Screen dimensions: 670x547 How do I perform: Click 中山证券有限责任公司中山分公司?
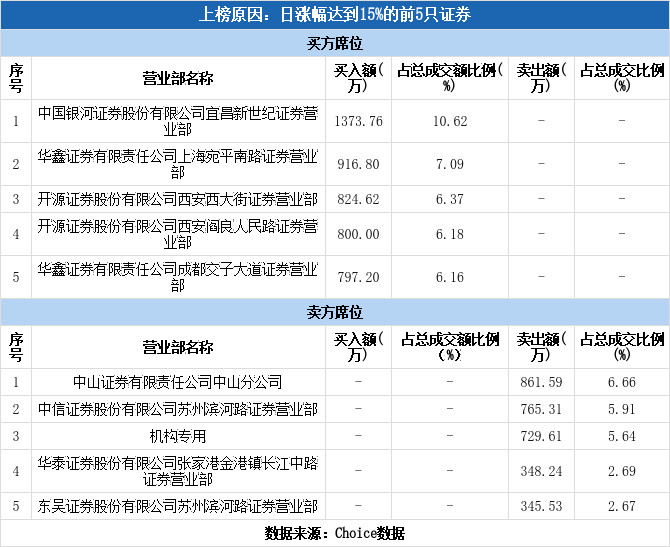(x=178, y=382)
